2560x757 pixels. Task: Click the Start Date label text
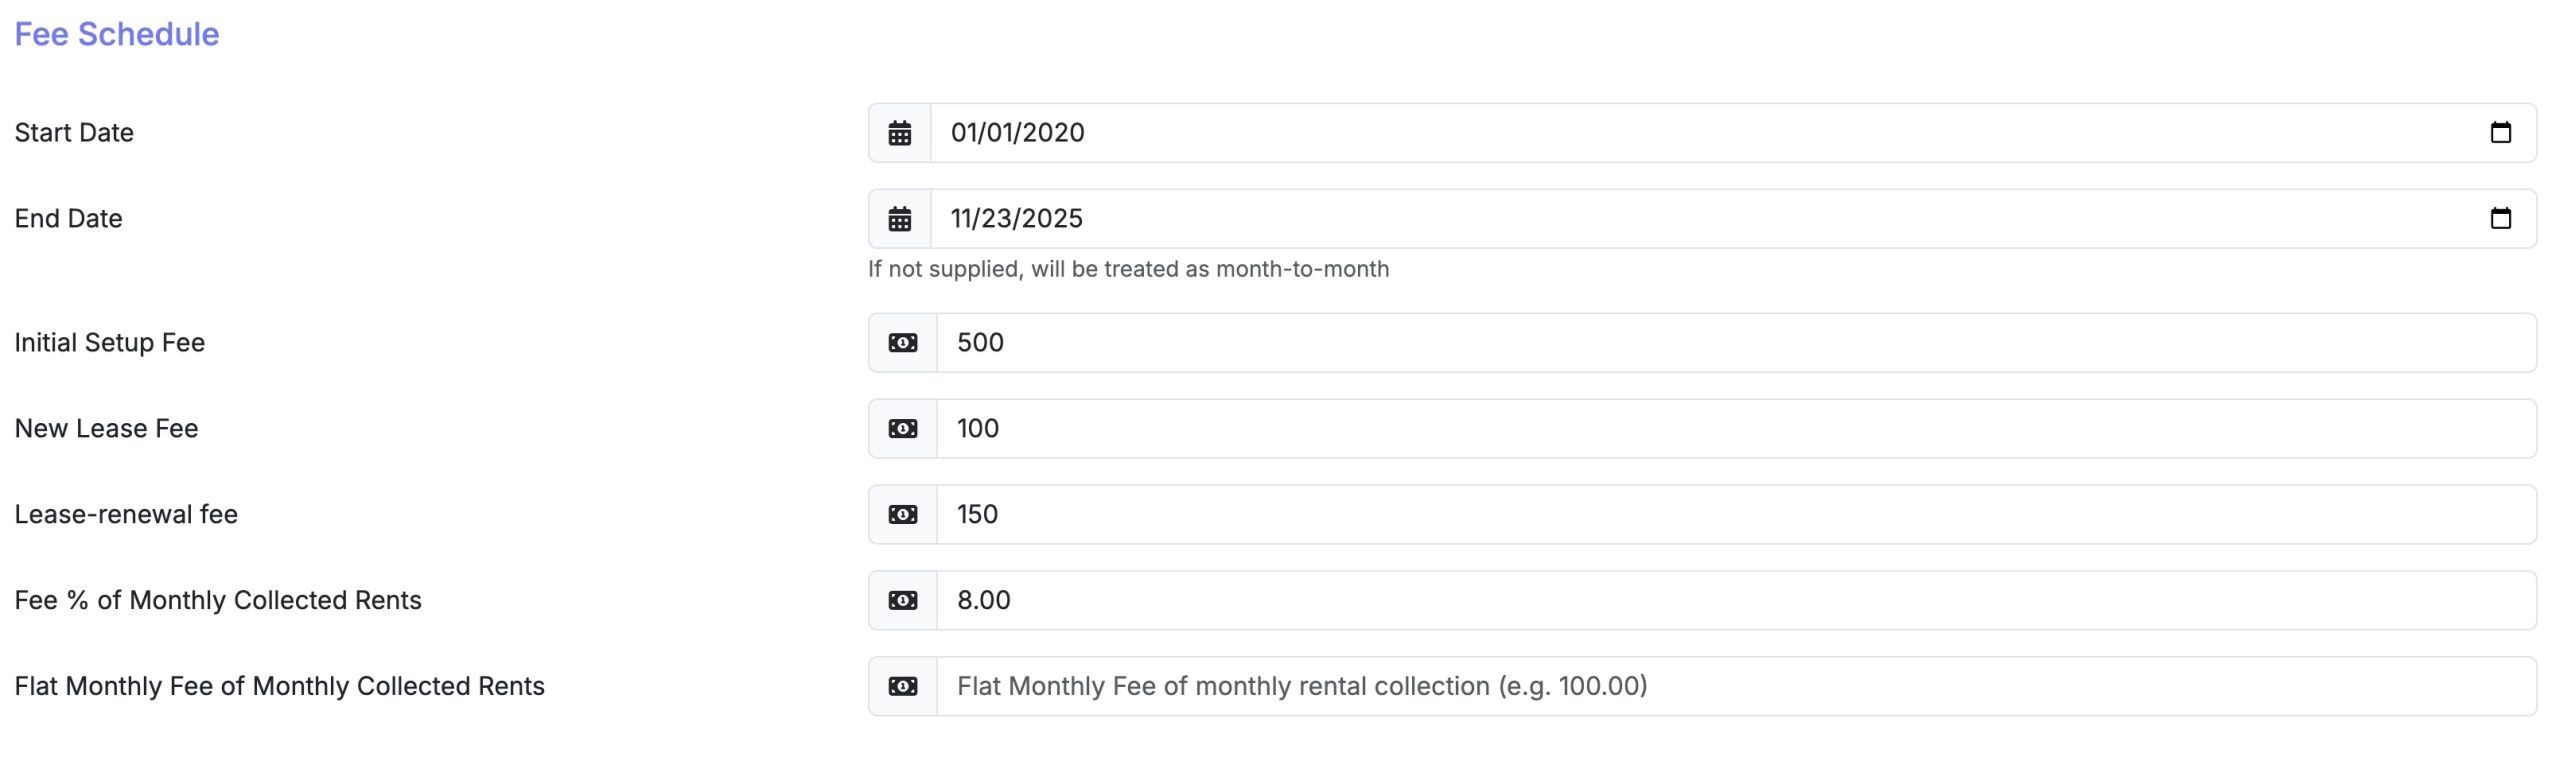tap(73, 132)
